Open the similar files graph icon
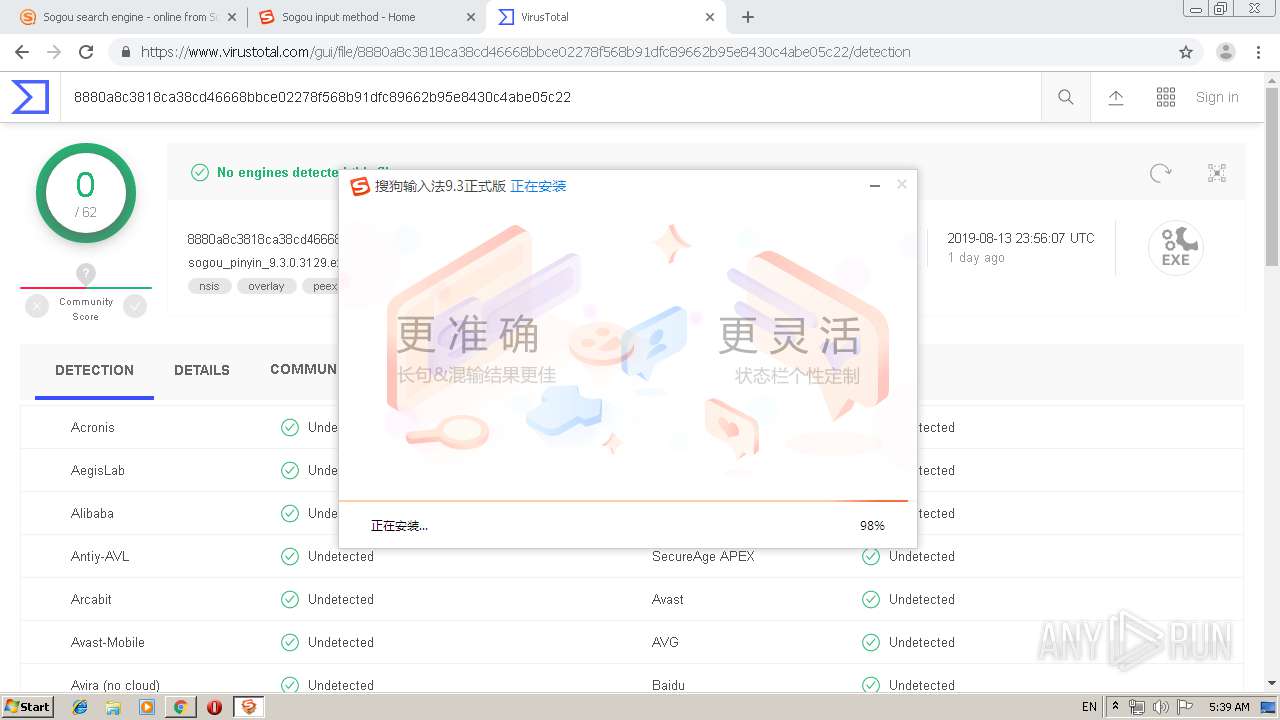 (1217, 173)
